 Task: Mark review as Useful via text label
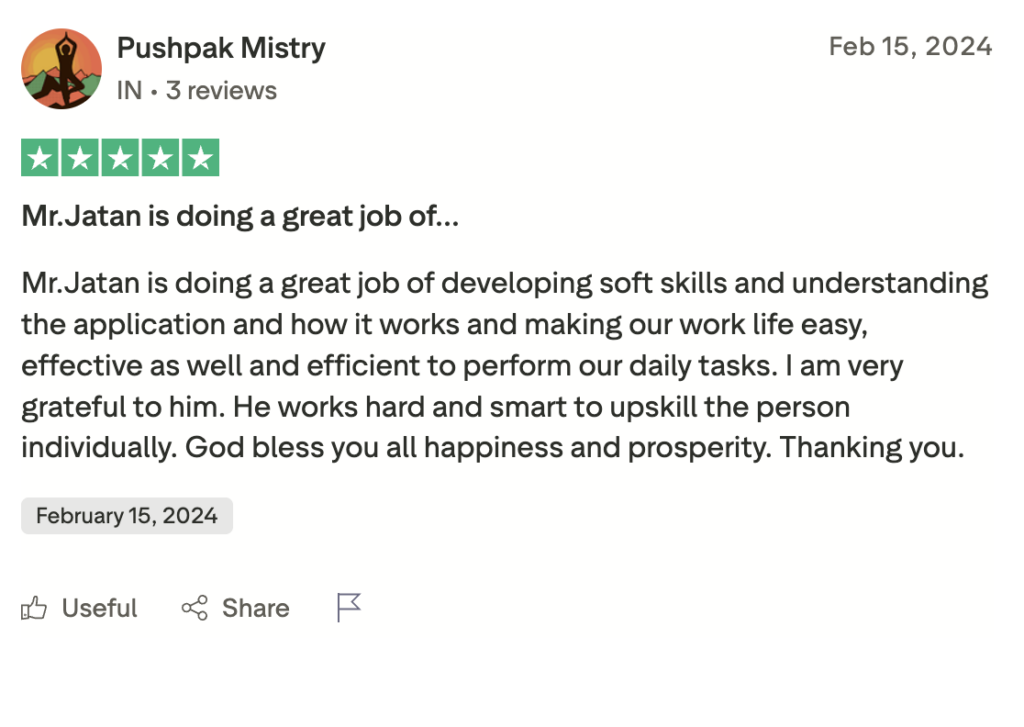(99, 608)
